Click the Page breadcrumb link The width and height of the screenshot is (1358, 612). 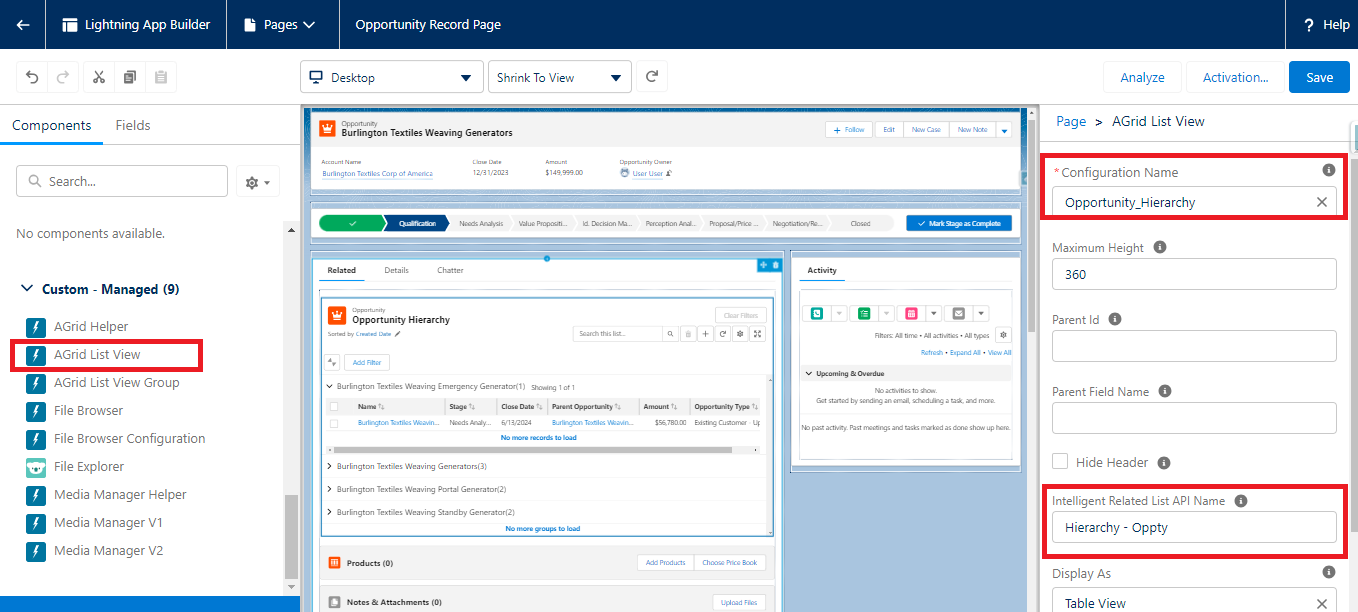[1071, 121]
